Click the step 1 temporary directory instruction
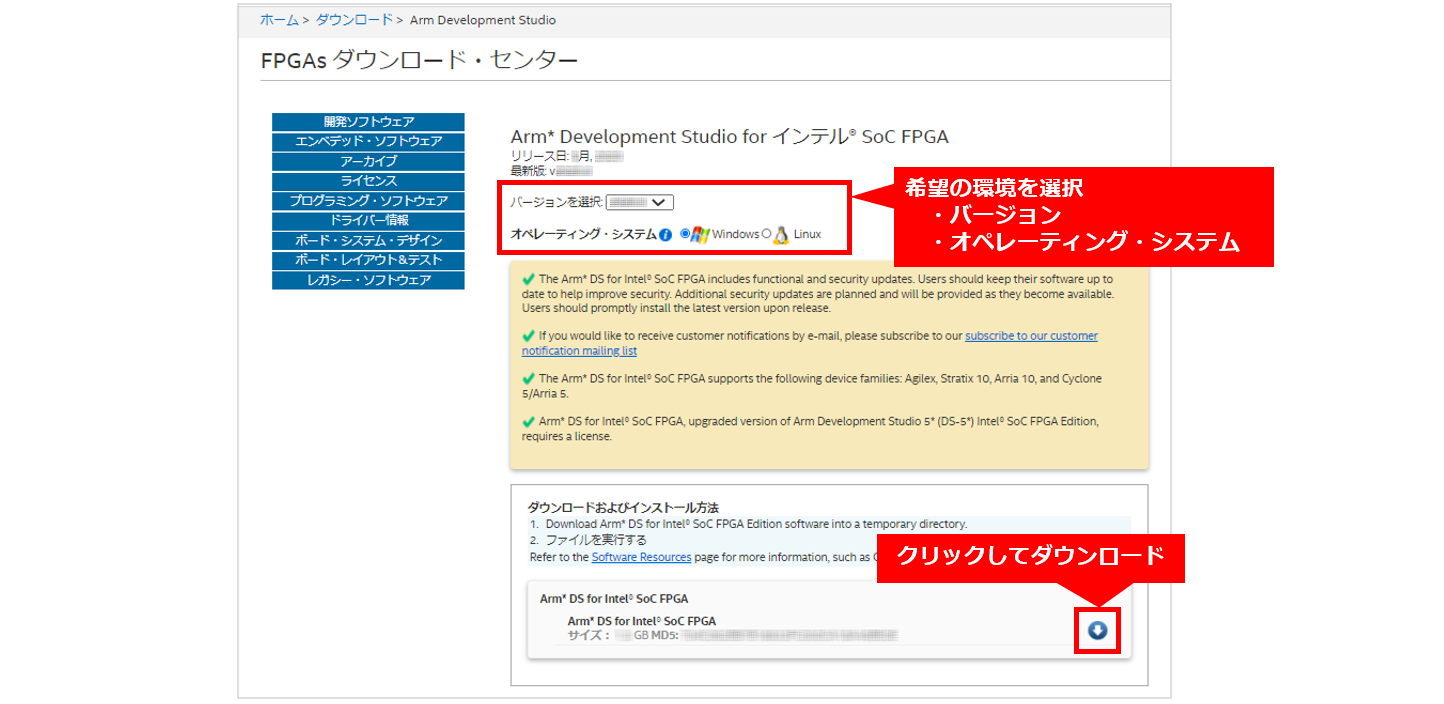The width and height of the screenshot is (1444, 704). click(x=756, y=524)
